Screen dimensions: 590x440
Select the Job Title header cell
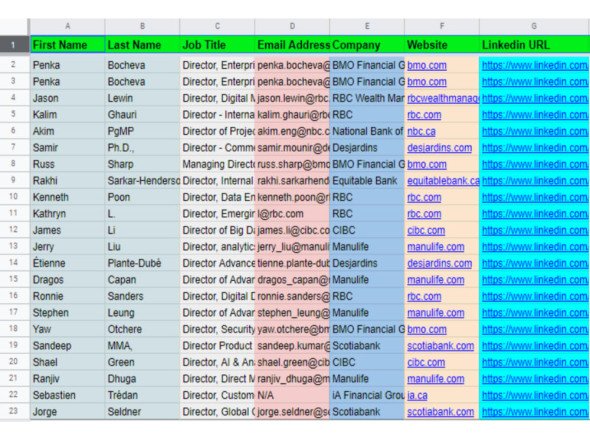pyautogui.click(x=217, y=45)
